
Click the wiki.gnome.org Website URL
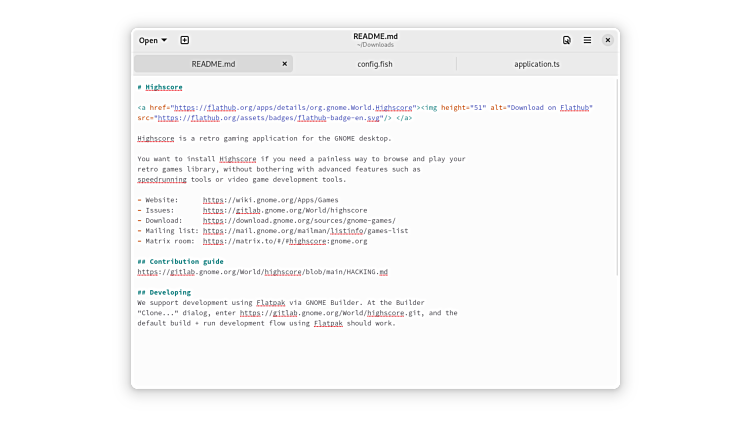coord(270,200)
